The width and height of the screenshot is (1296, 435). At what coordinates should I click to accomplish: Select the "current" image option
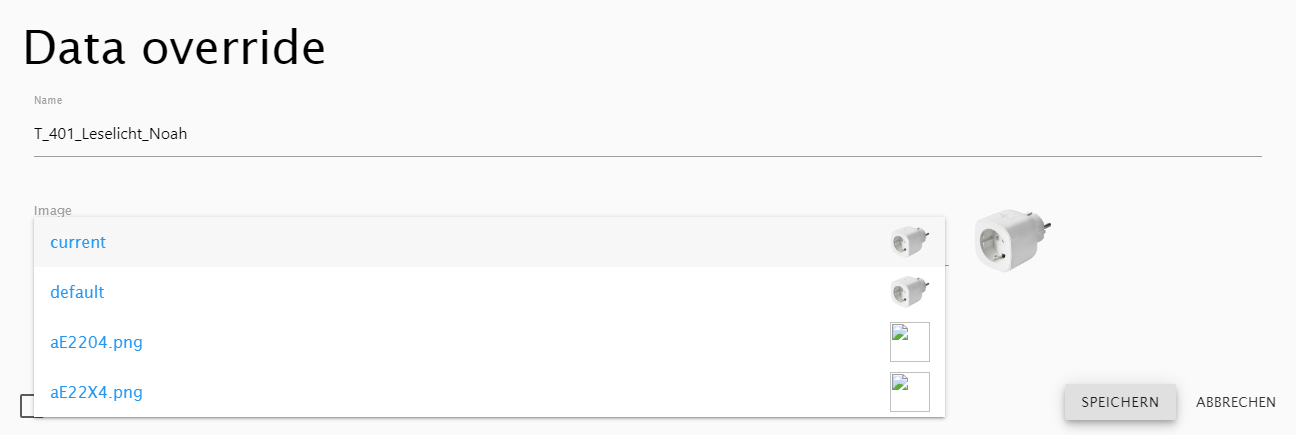click(x=78, y=242)
